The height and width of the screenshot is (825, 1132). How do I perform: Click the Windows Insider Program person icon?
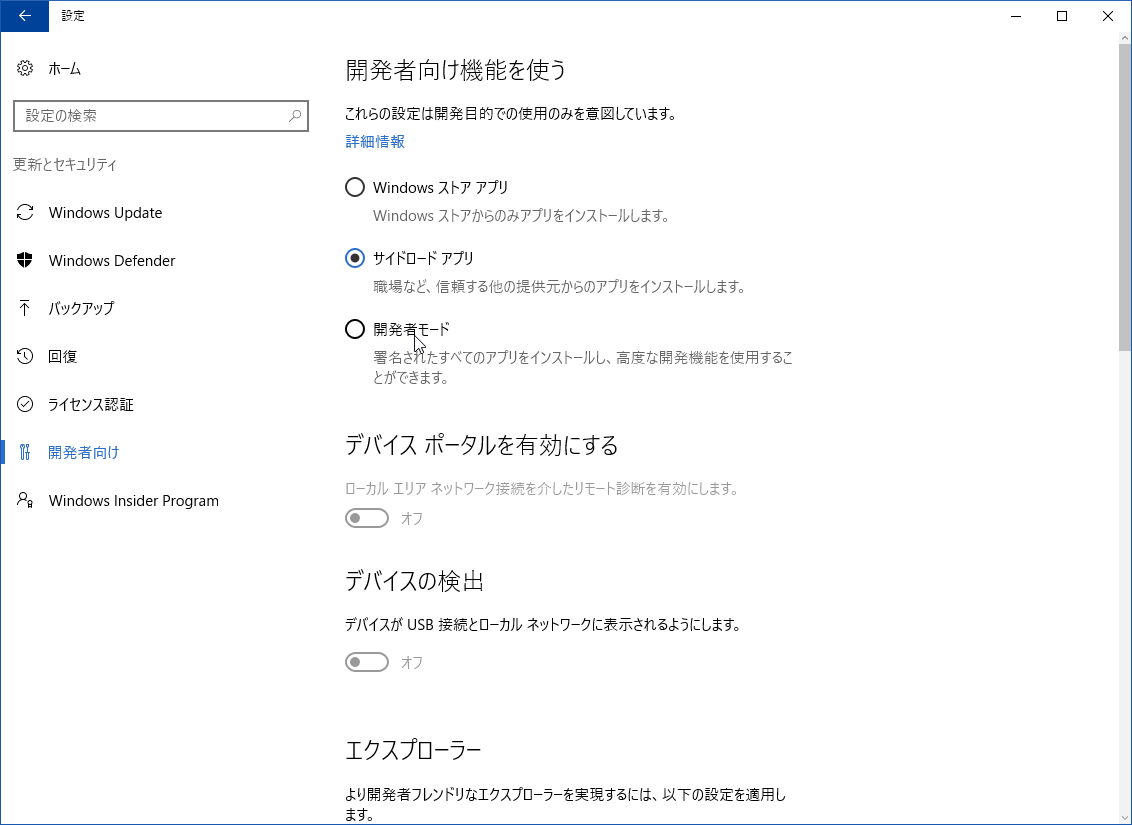[25, 500]
